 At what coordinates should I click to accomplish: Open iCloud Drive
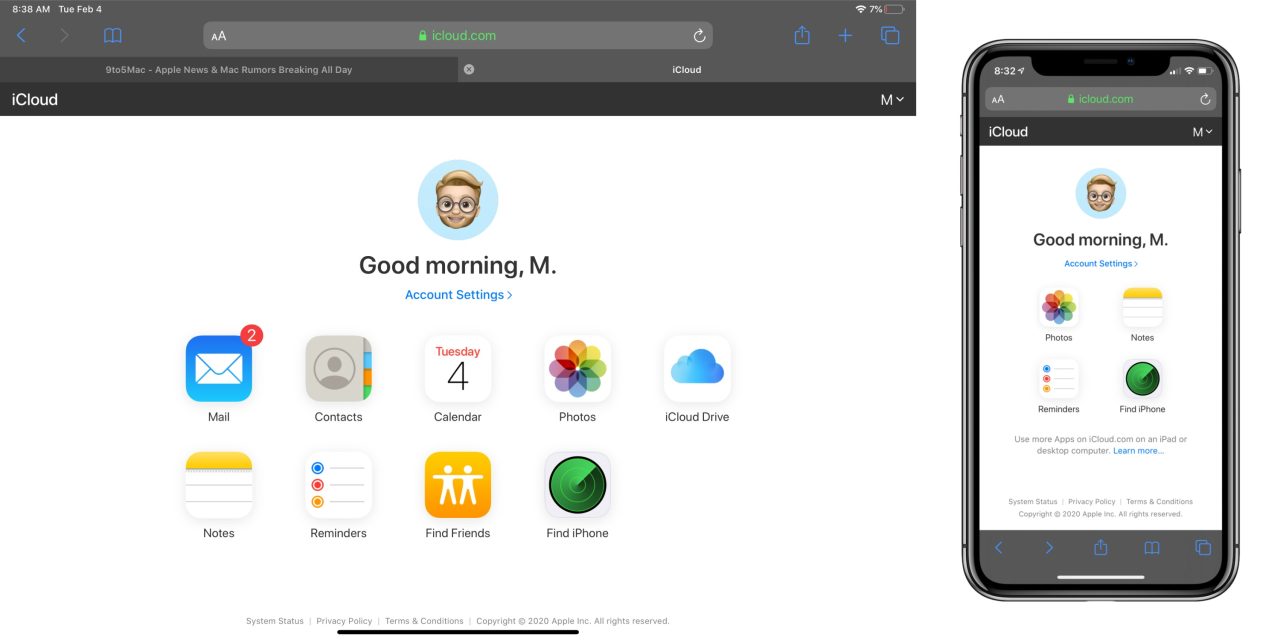point(697,368)
